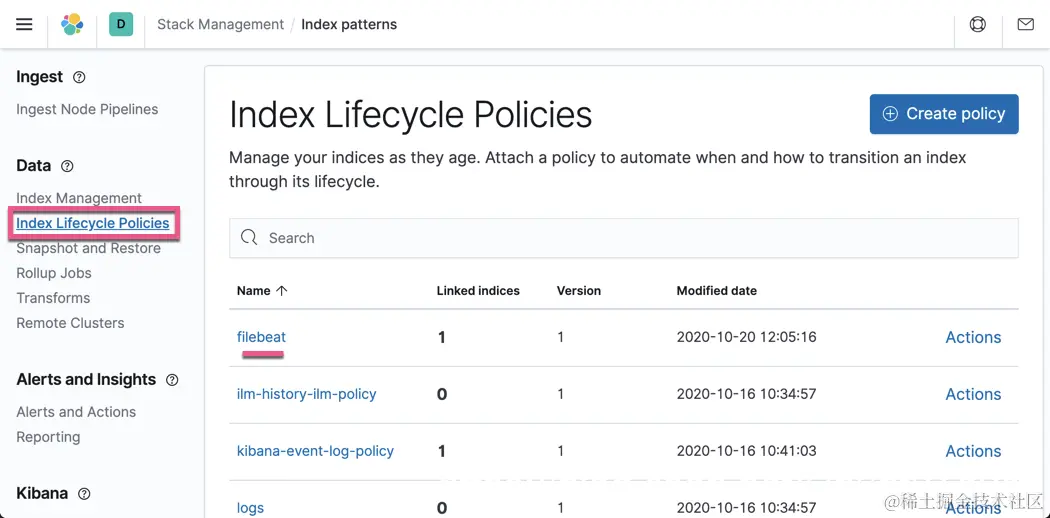
Task: Click Alerts and Insights help icon
Action: [172, 380]
